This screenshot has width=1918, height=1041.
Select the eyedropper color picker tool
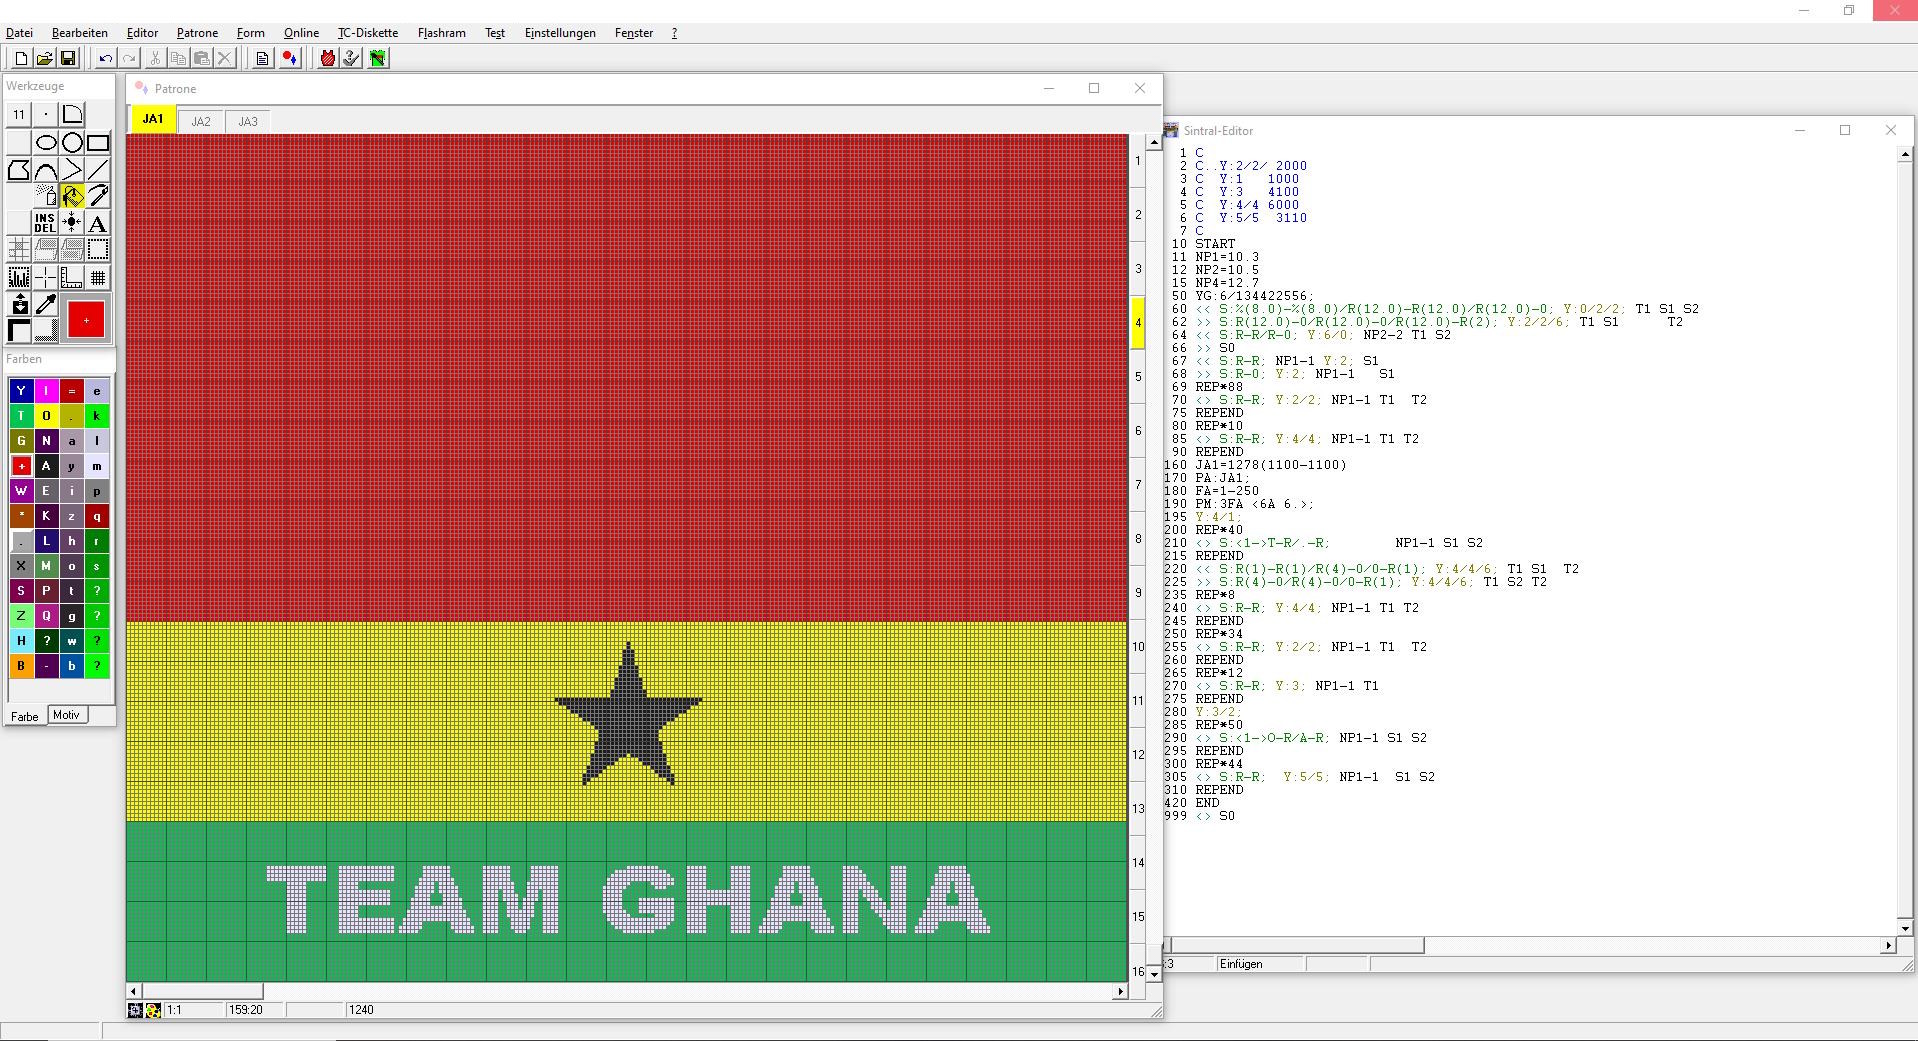coord(46,305)
